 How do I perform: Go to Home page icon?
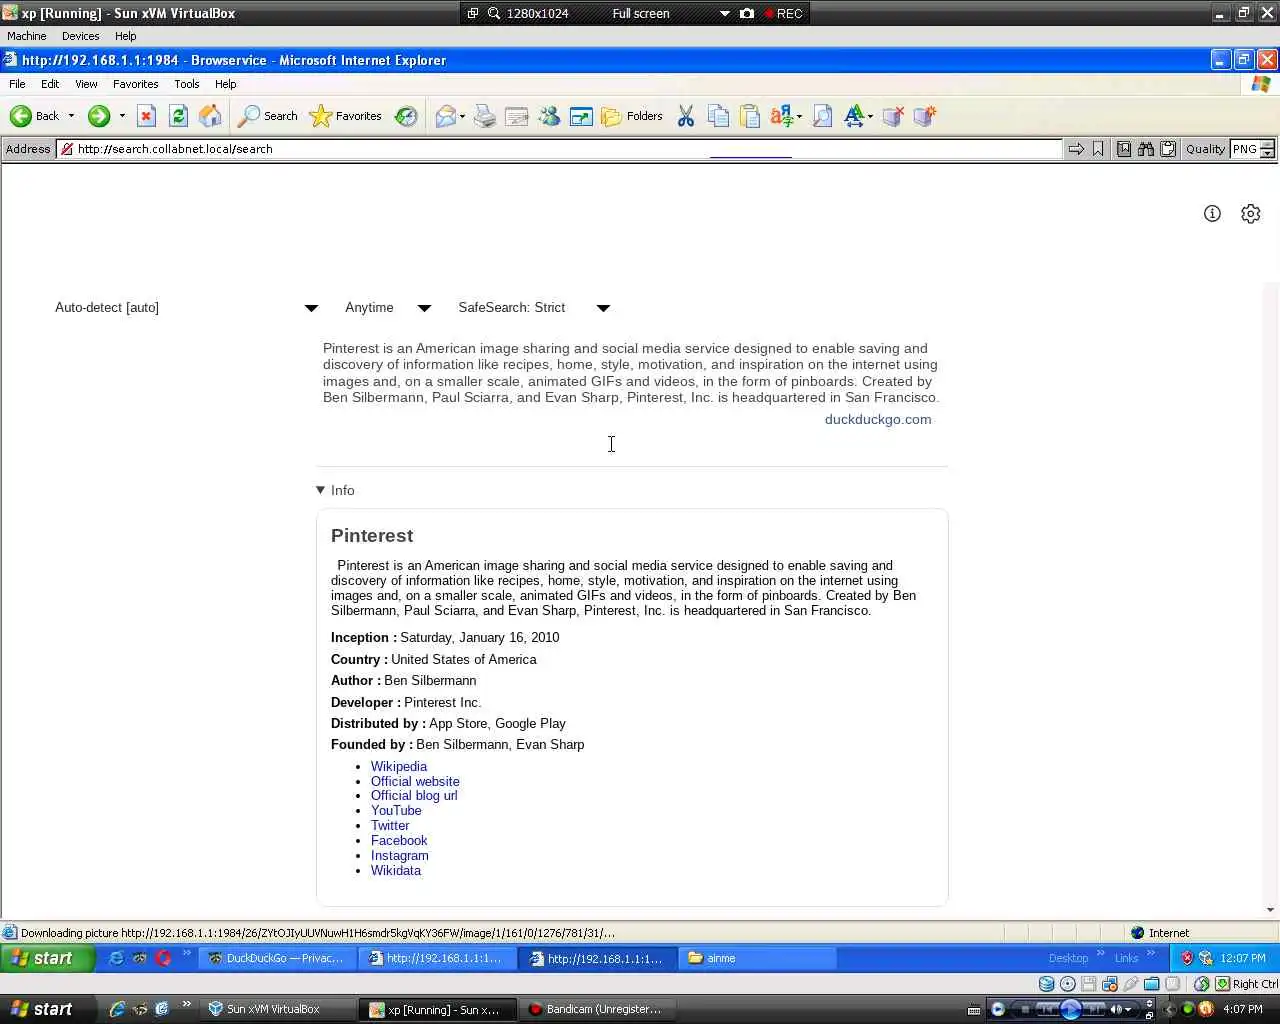click(210, 116)
